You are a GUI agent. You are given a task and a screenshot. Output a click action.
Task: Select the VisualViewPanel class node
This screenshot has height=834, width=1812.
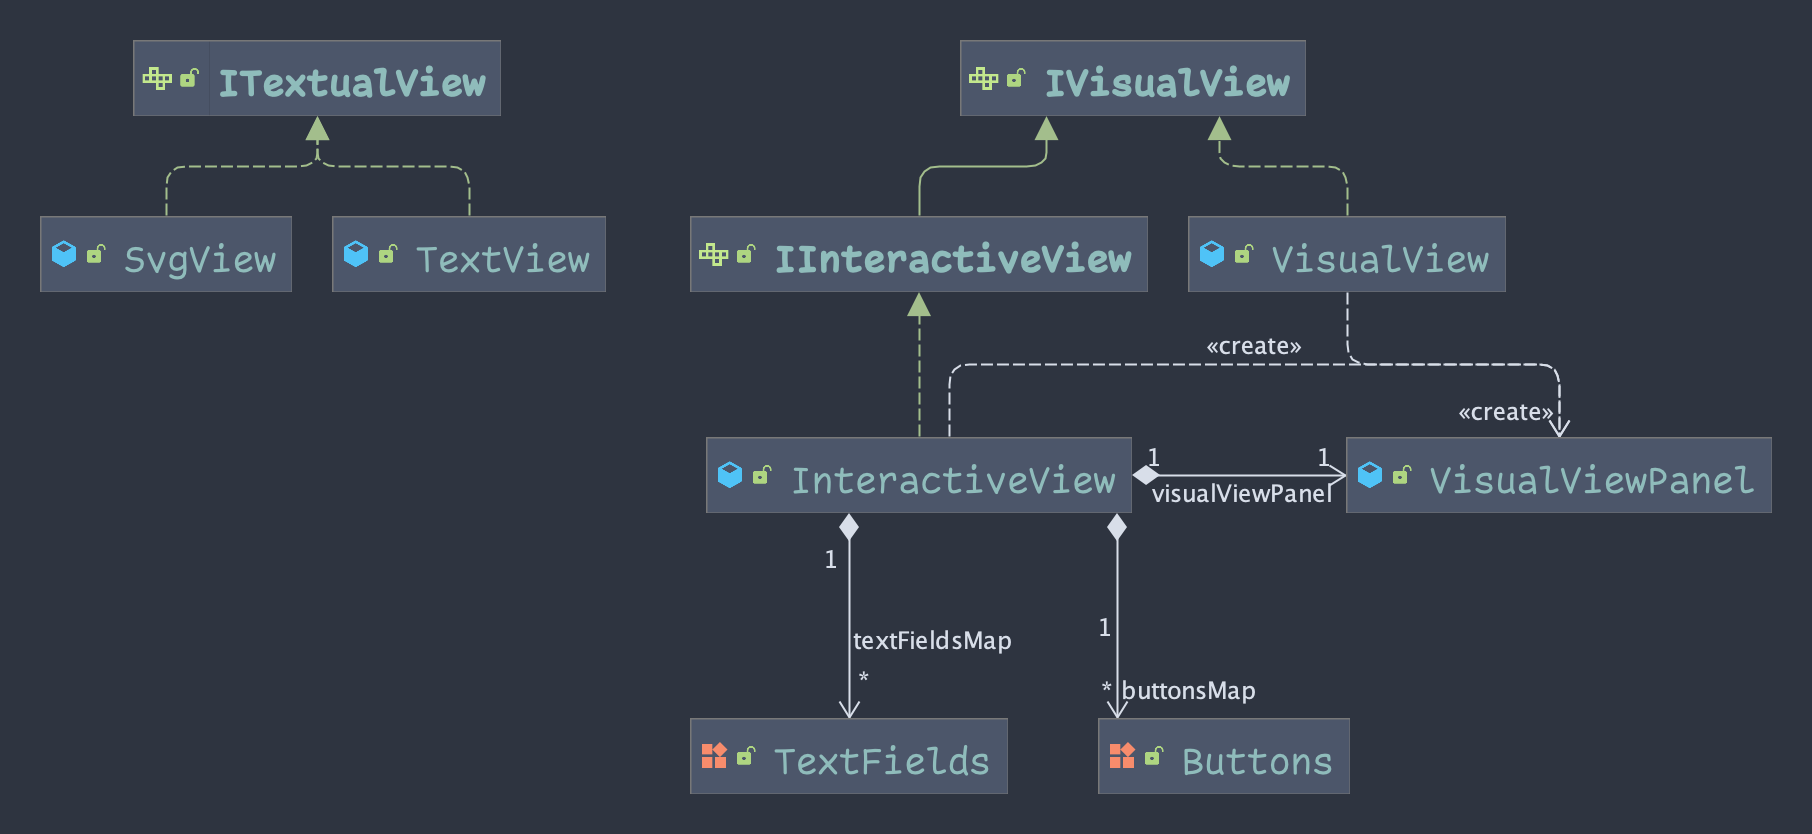tap(1559, 475)
